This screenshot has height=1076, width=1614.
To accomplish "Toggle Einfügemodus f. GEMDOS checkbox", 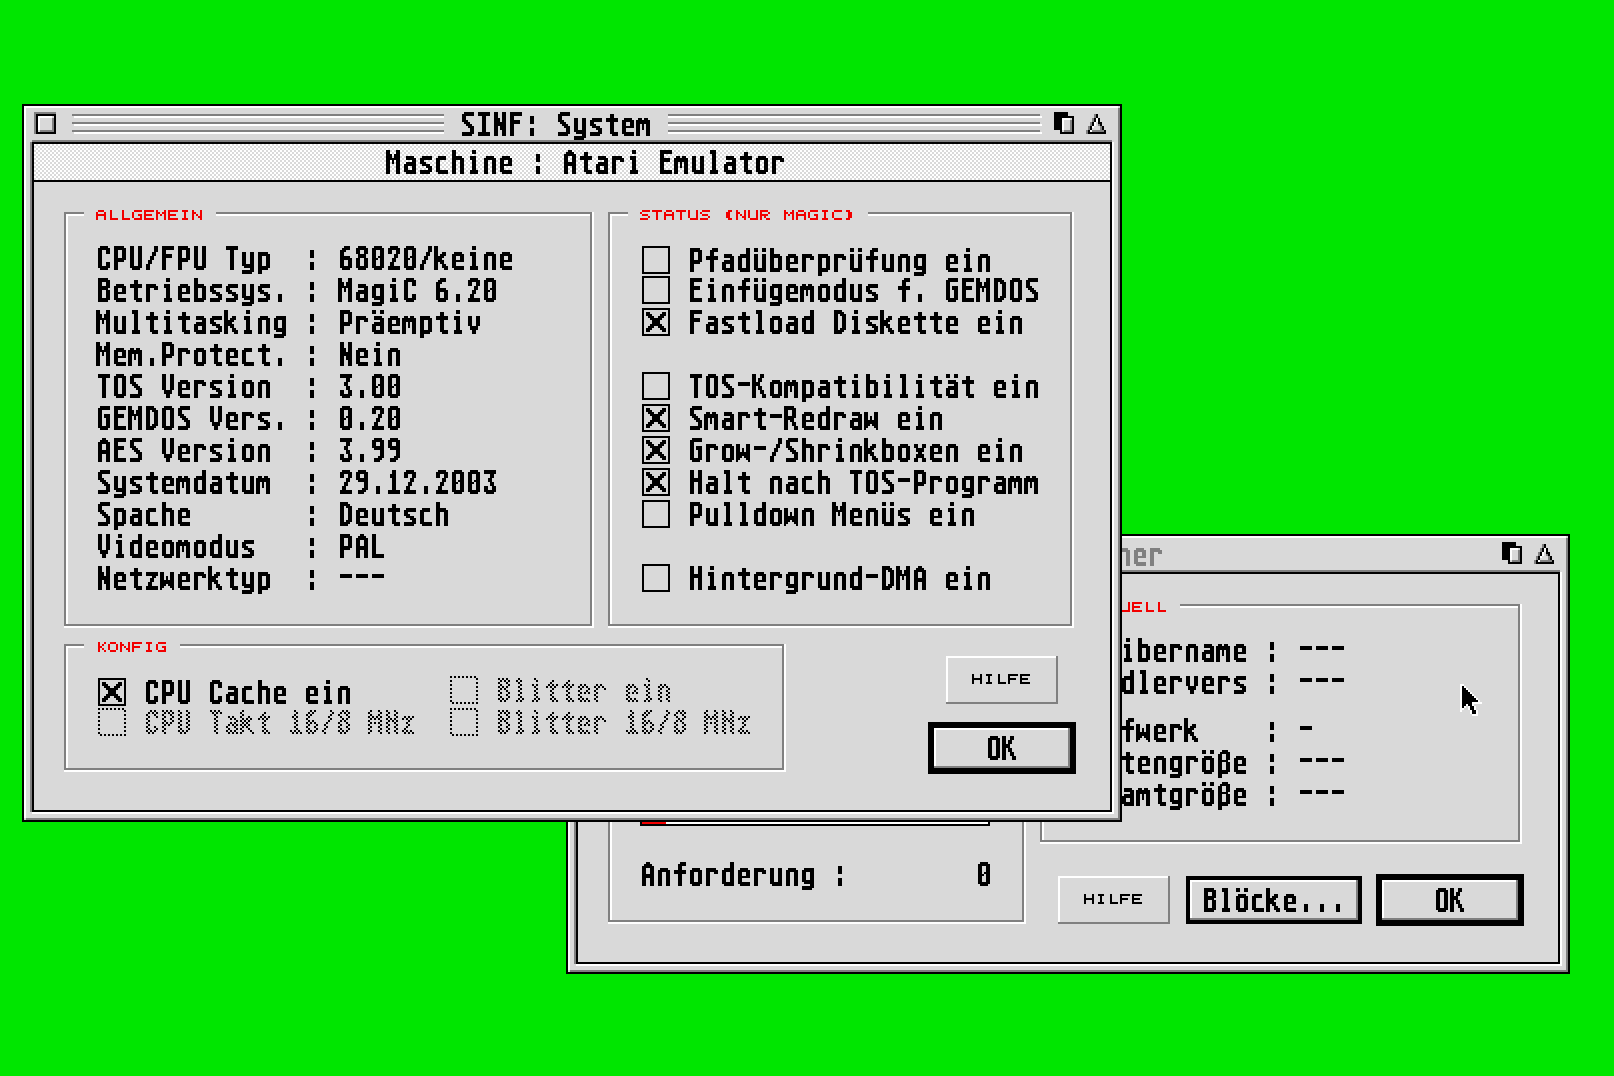I will 656,290.
